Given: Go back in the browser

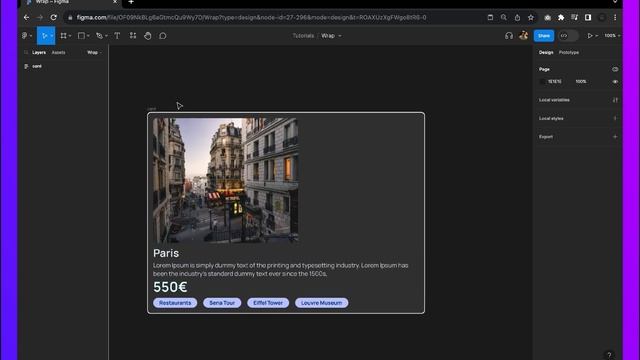Looking at the screenshot, I should click(27, 18).
